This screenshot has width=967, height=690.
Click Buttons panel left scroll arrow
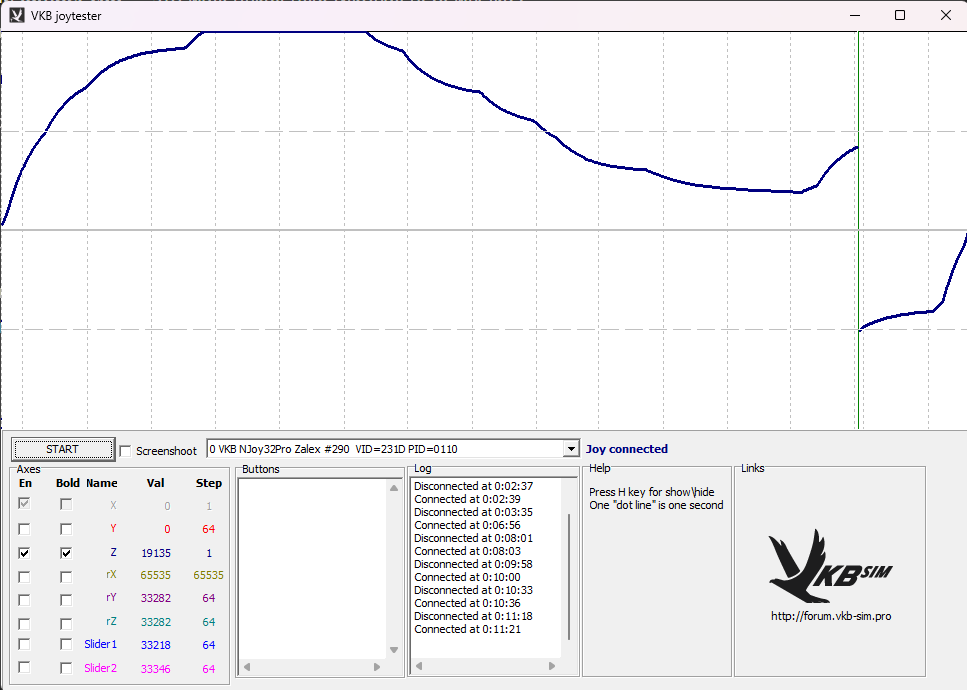point(247,667)
